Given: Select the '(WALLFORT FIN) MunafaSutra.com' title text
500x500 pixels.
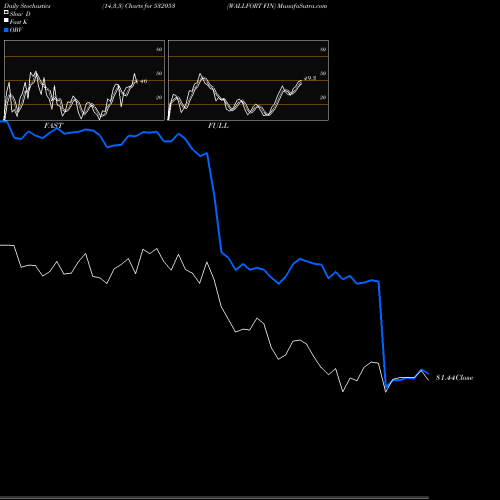Looking at the screenshot, I should (x=277, y=6).
